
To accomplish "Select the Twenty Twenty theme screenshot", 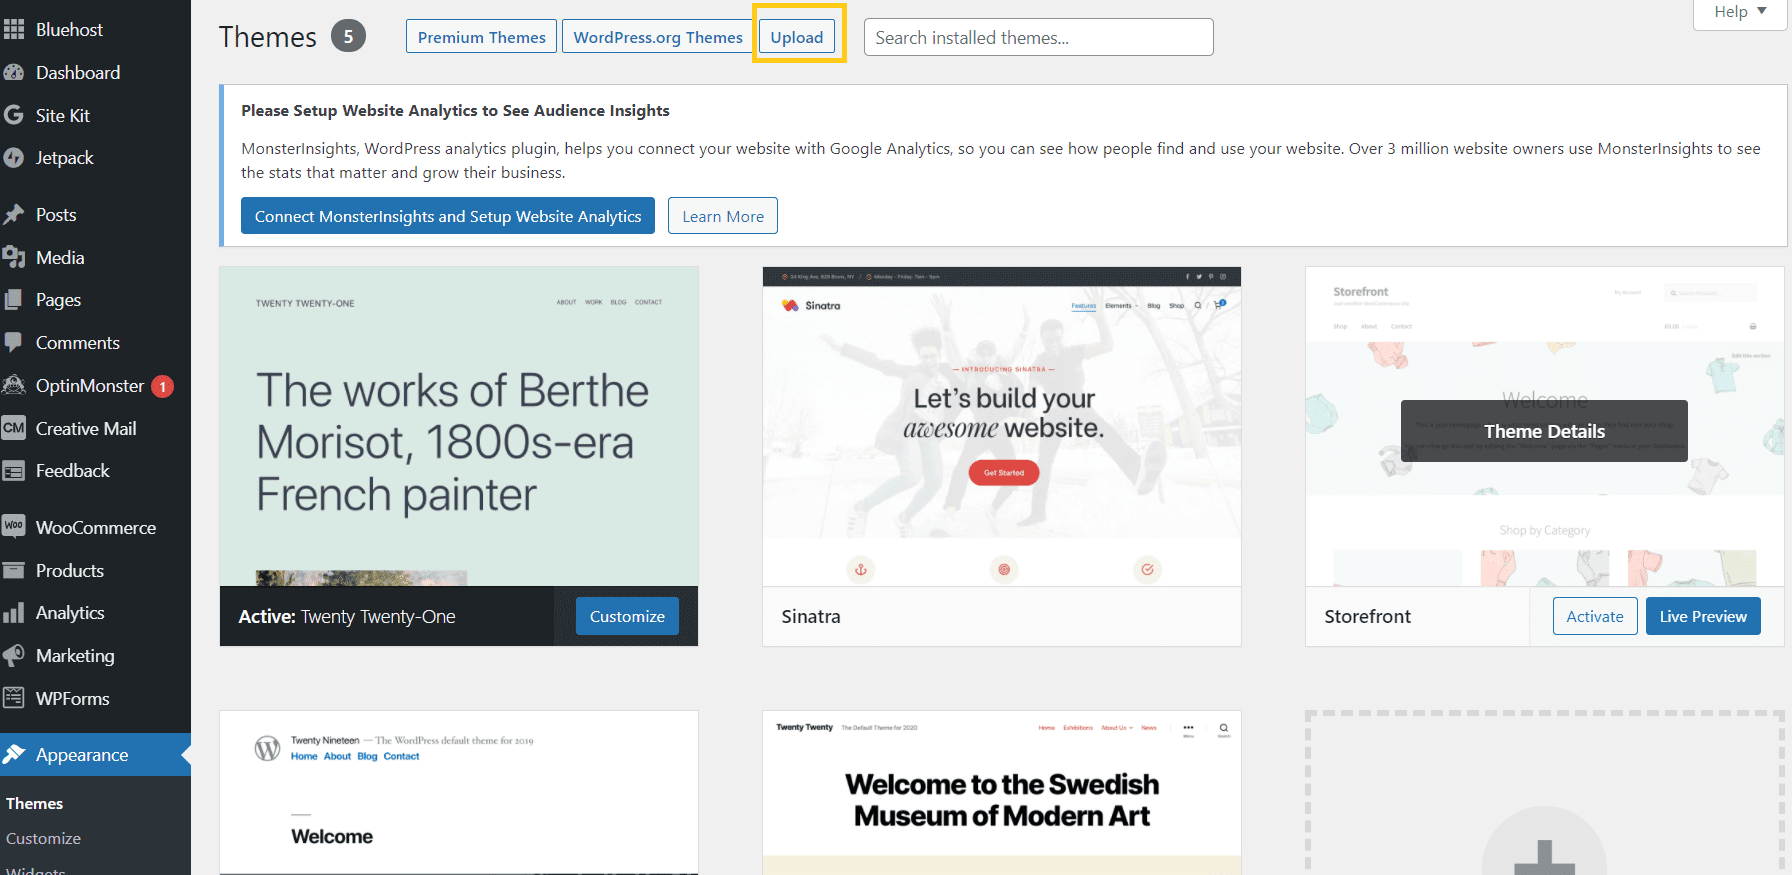I will [x=1002, y=793].
